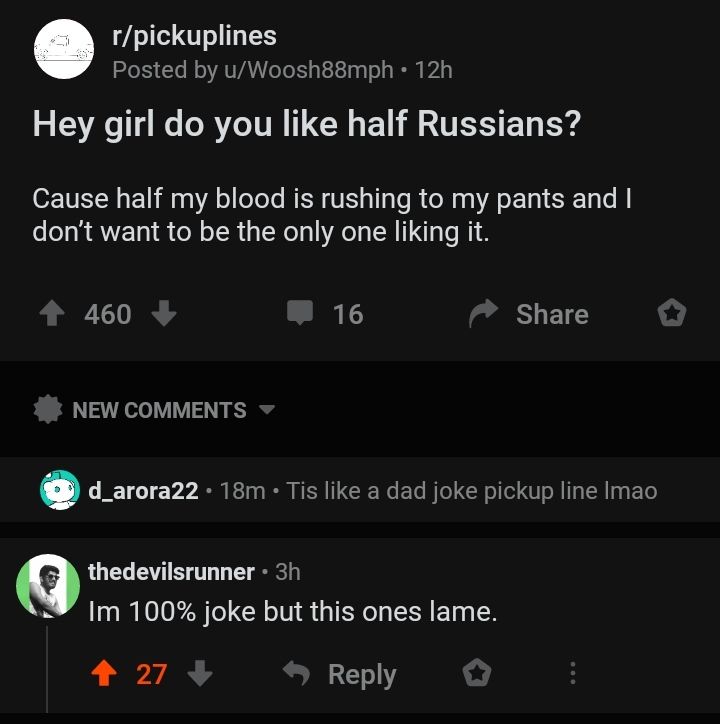Expand d_arora22's collapsed comment text

tap(472, 491)
